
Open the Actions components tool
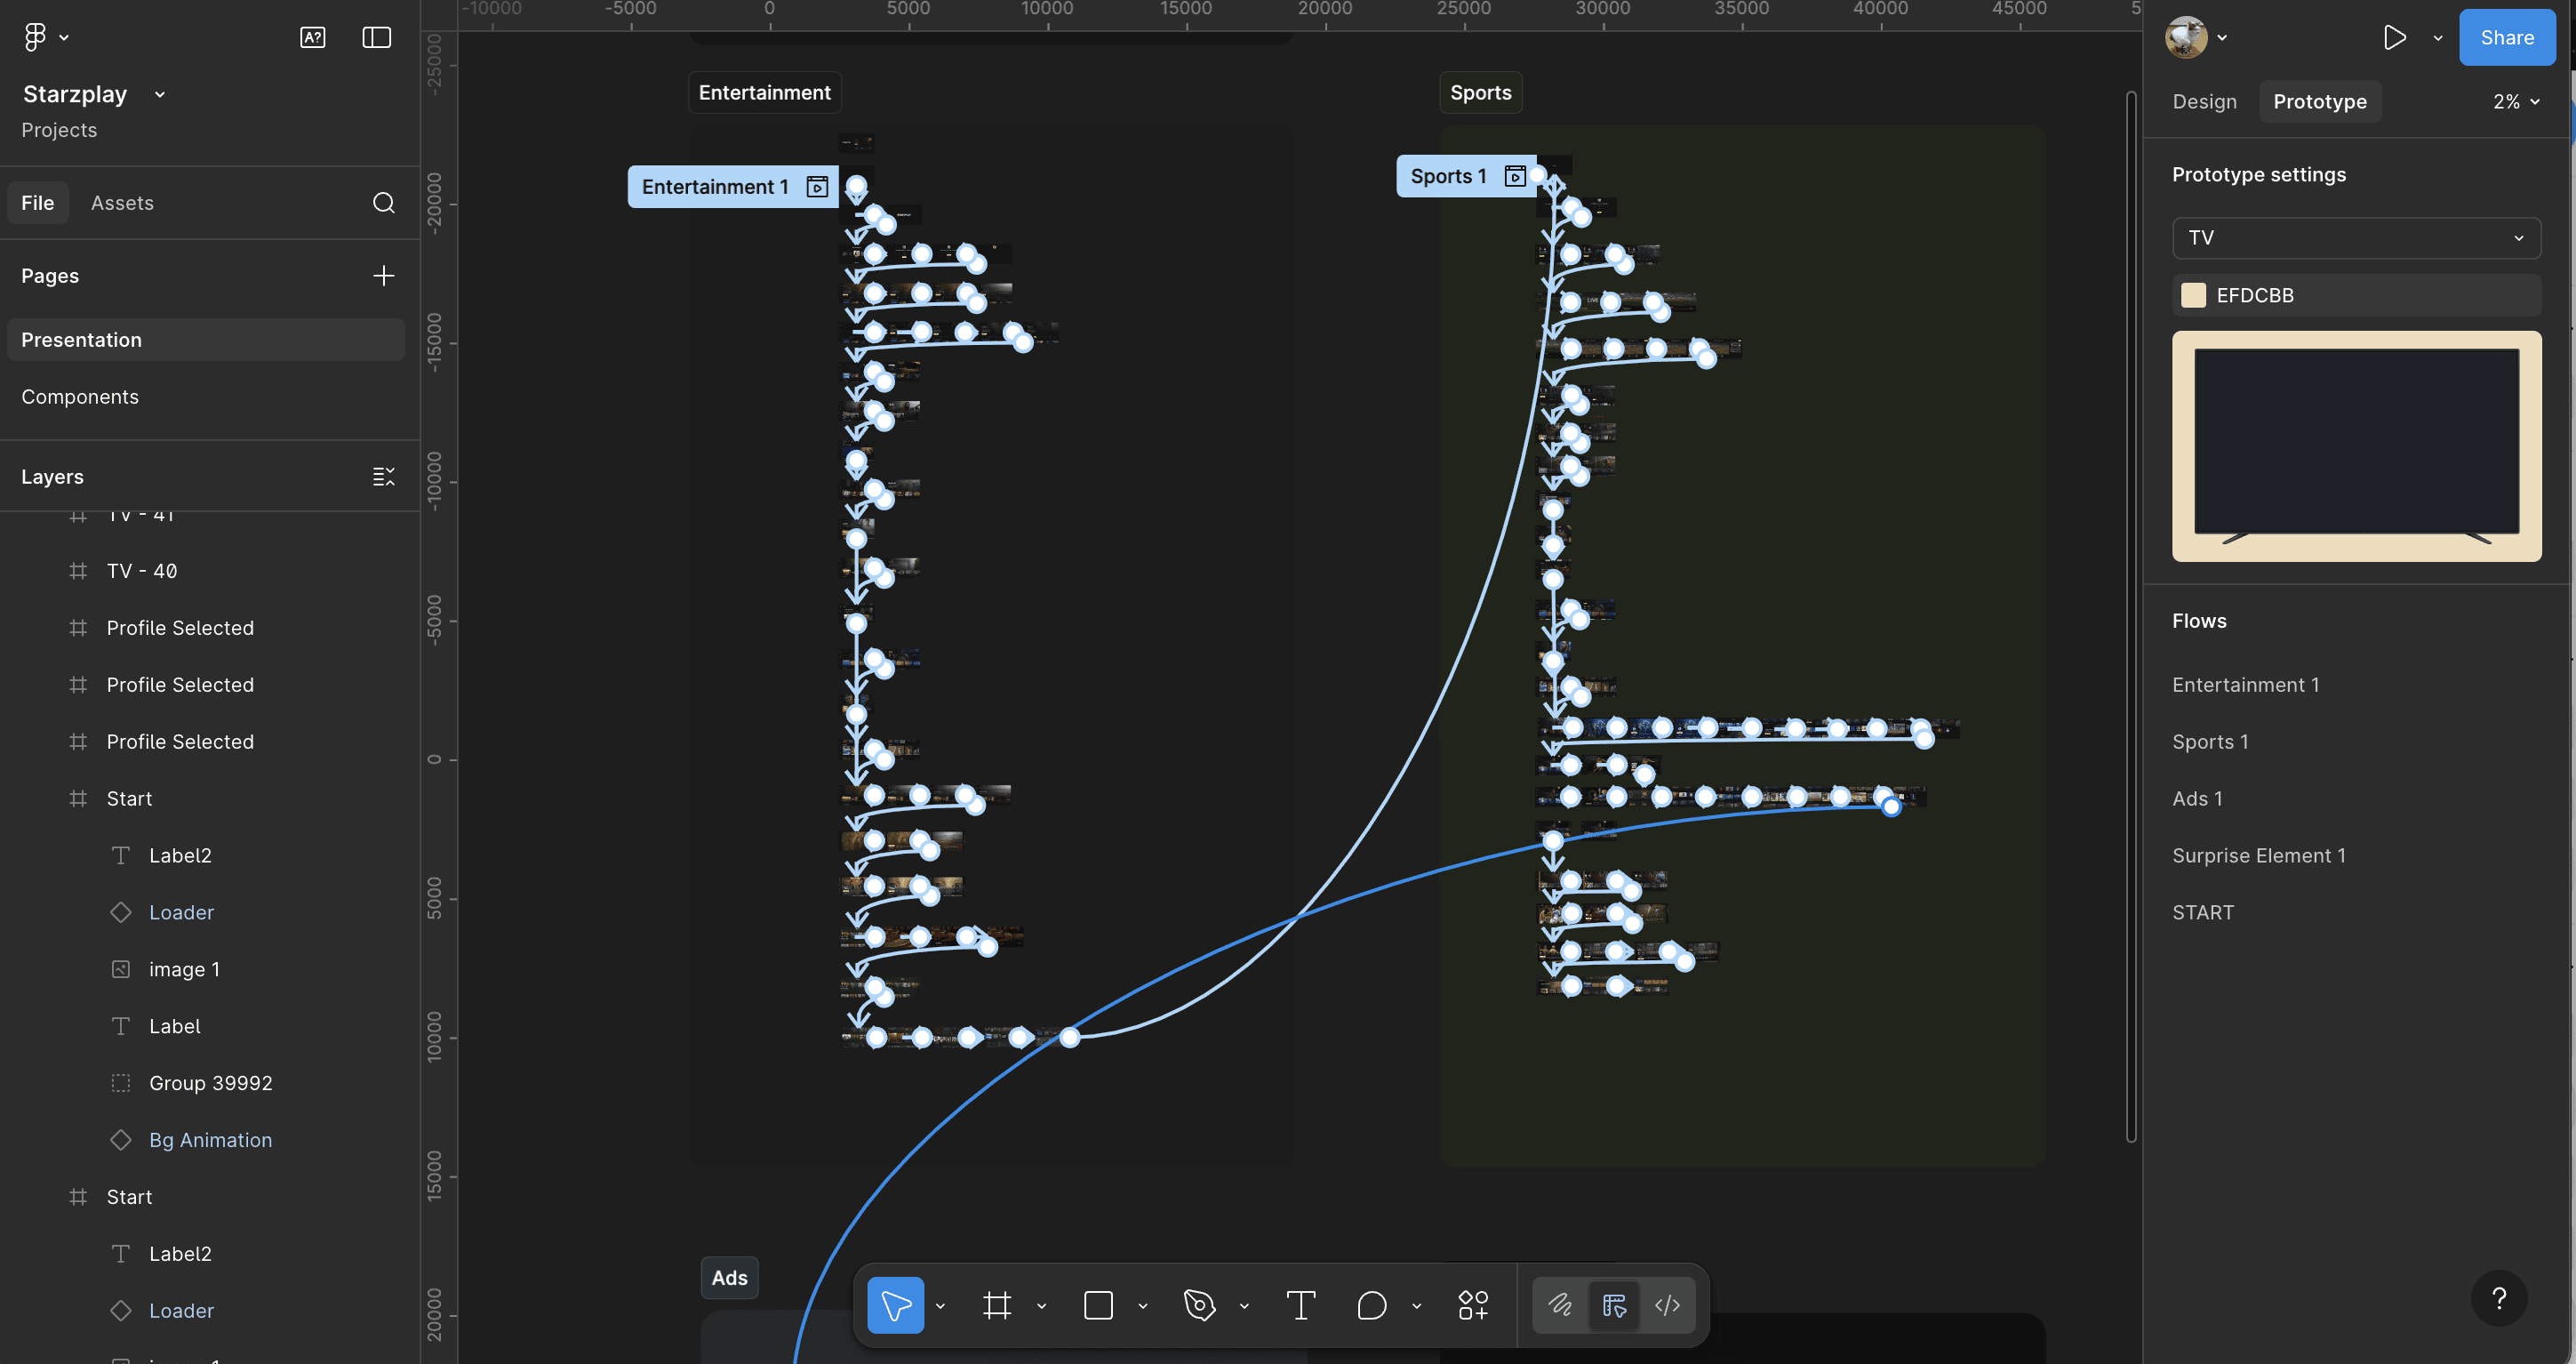click(1473, 1305)
